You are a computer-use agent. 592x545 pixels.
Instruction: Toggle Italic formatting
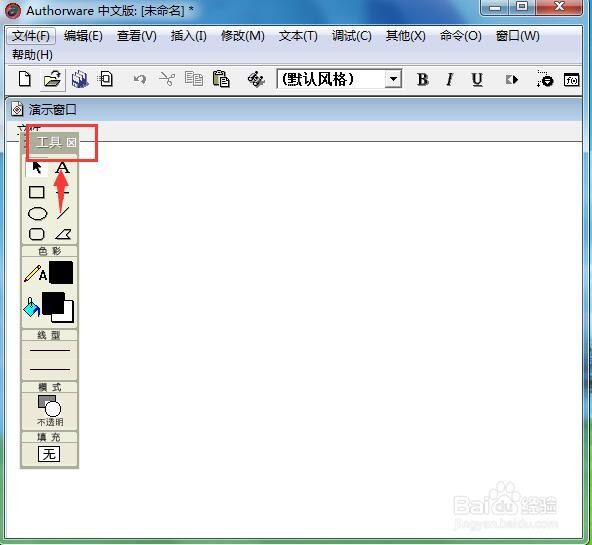tap(449, 80)
